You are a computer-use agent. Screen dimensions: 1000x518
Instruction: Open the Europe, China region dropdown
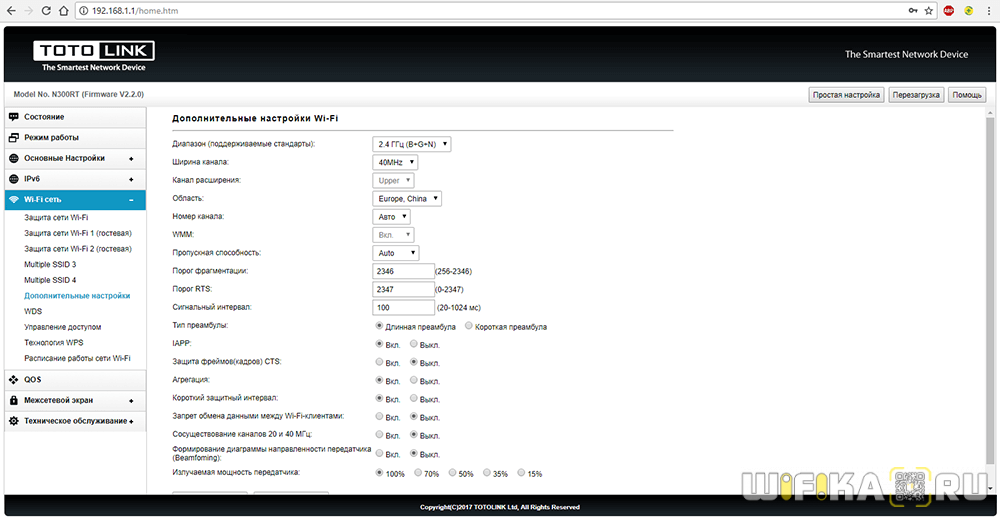(x=407, y=199)
